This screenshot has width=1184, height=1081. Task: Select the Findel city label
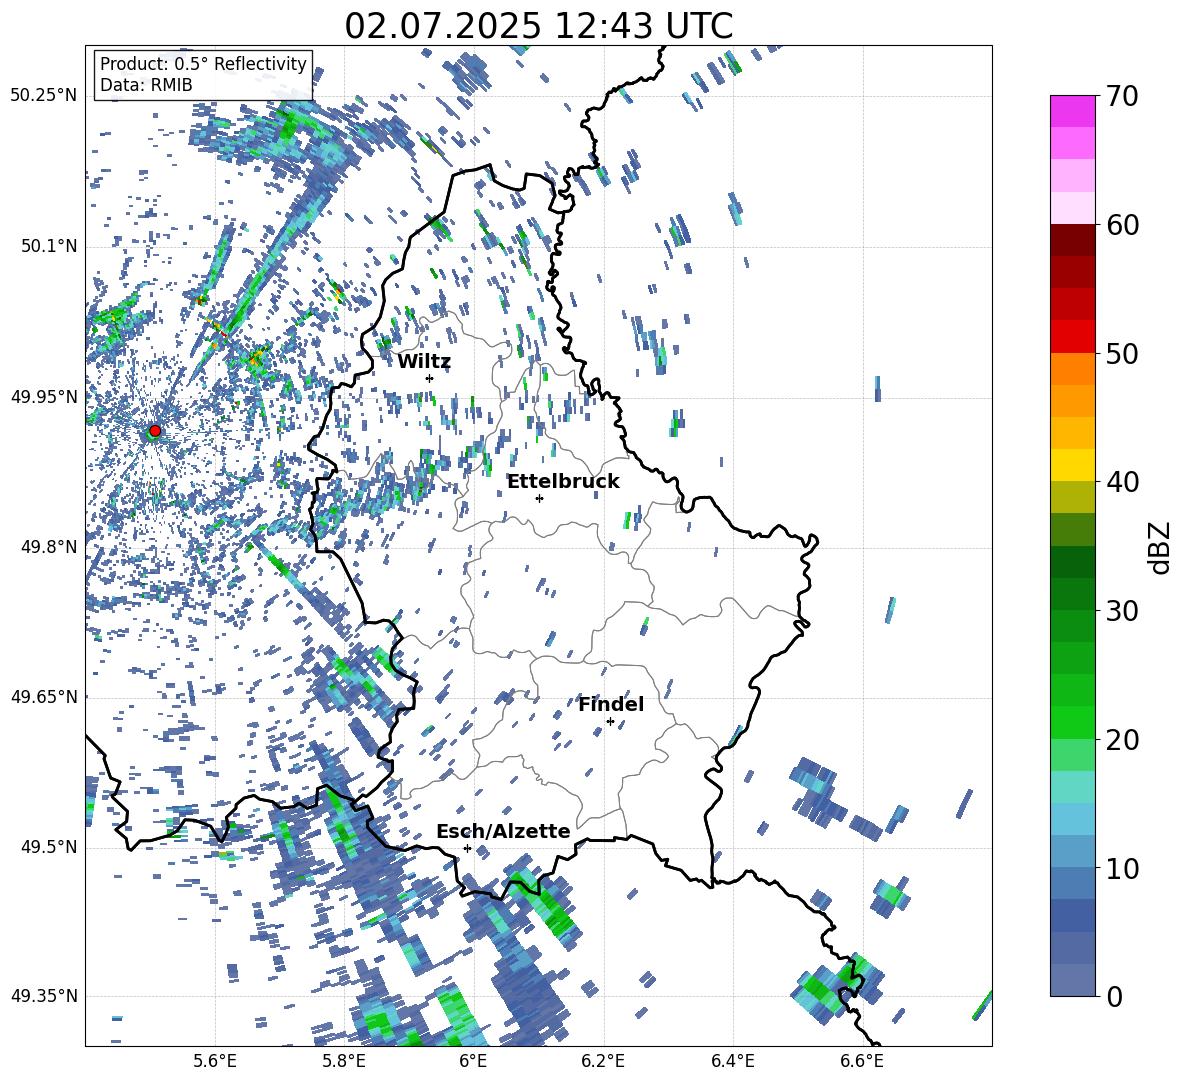(612, 704)
